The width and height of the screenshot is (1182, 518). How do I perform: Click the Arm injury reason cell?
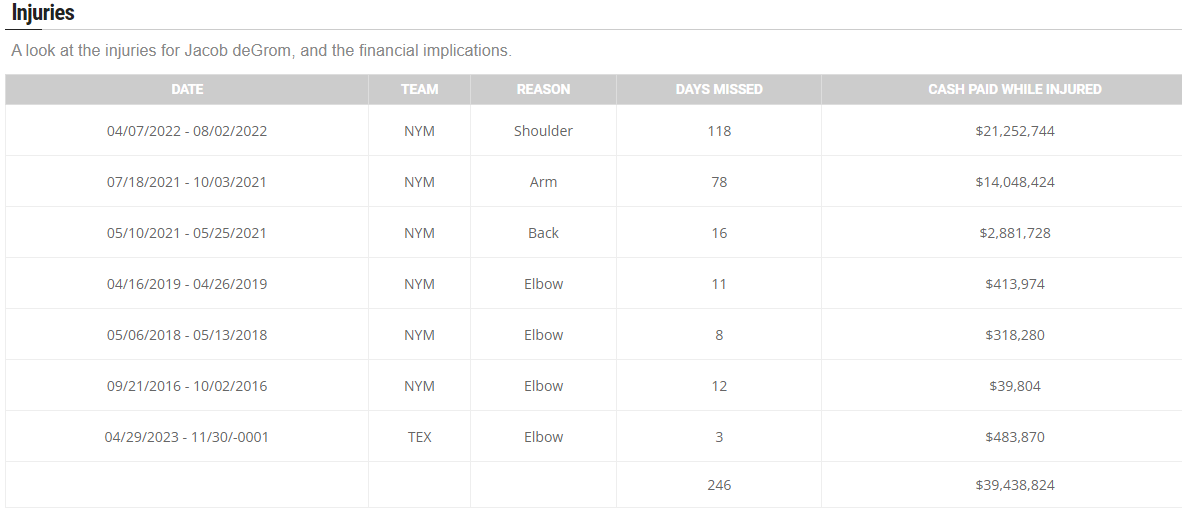coord(543,182)
